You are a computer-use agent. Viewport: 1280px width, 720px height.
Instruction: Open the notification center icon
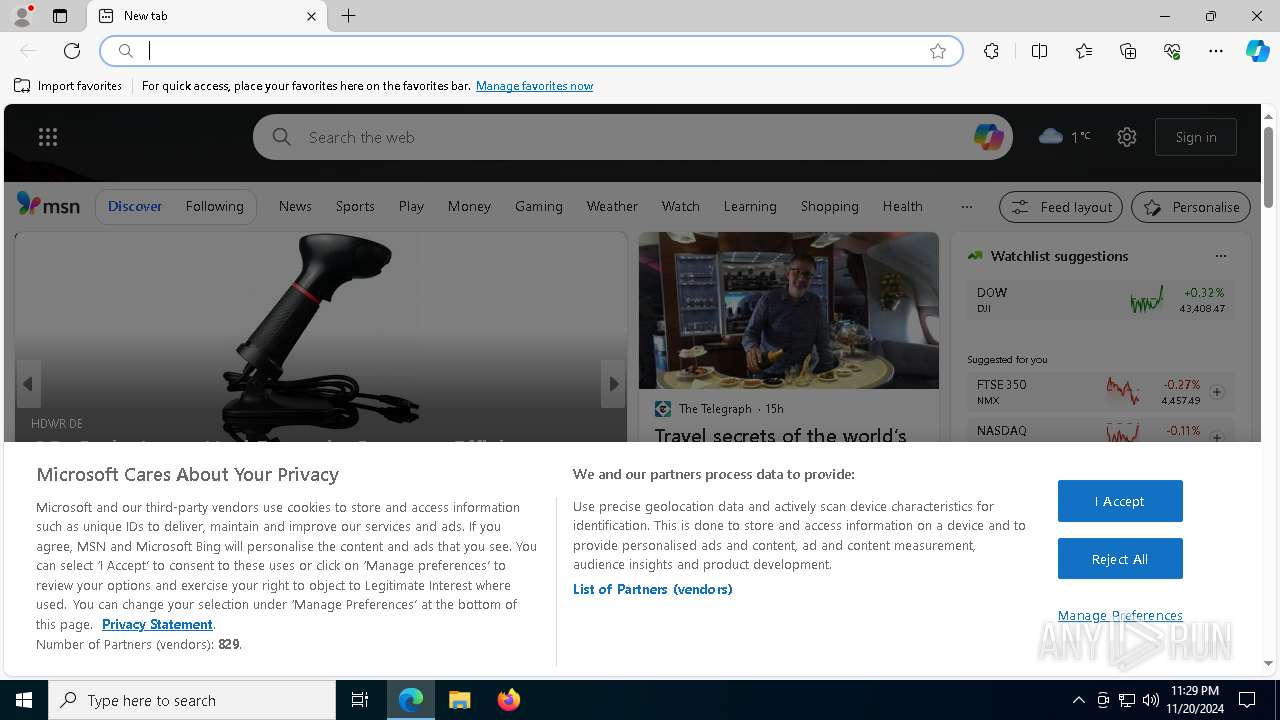point(1247,700)
